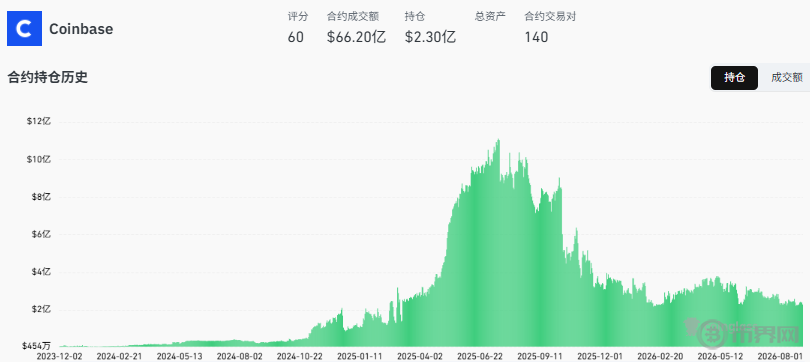This screenshot has height=362, width=810.
Task: Click the 合约成交额 label
Action: 353,16
